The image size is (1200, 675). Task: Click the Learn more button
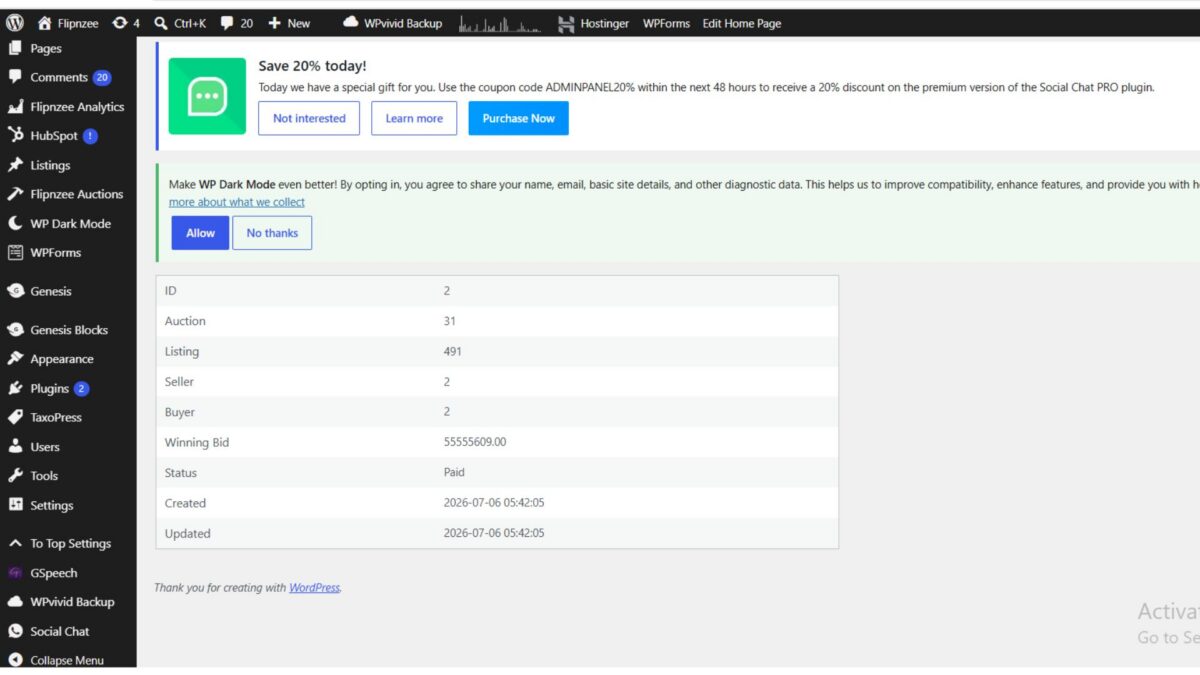[x=414, y=118]
